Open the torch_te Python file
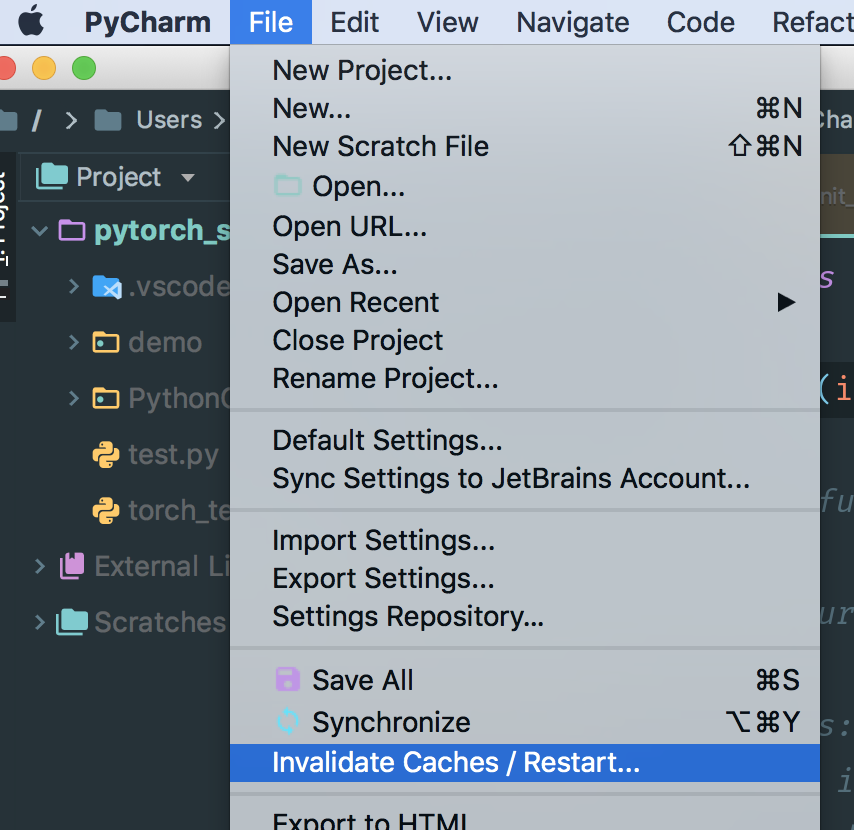The image size is (854, 830). pos(161,510)
